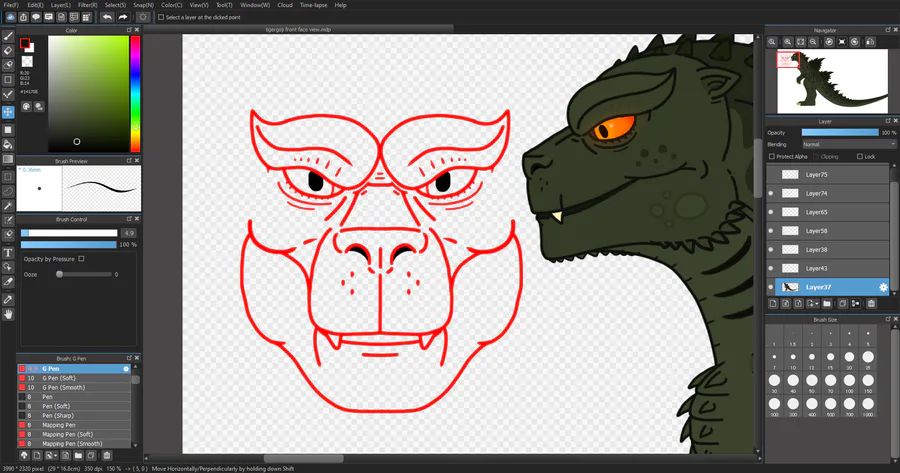
Task: Select the Move tool
Action: coord(8,112)
